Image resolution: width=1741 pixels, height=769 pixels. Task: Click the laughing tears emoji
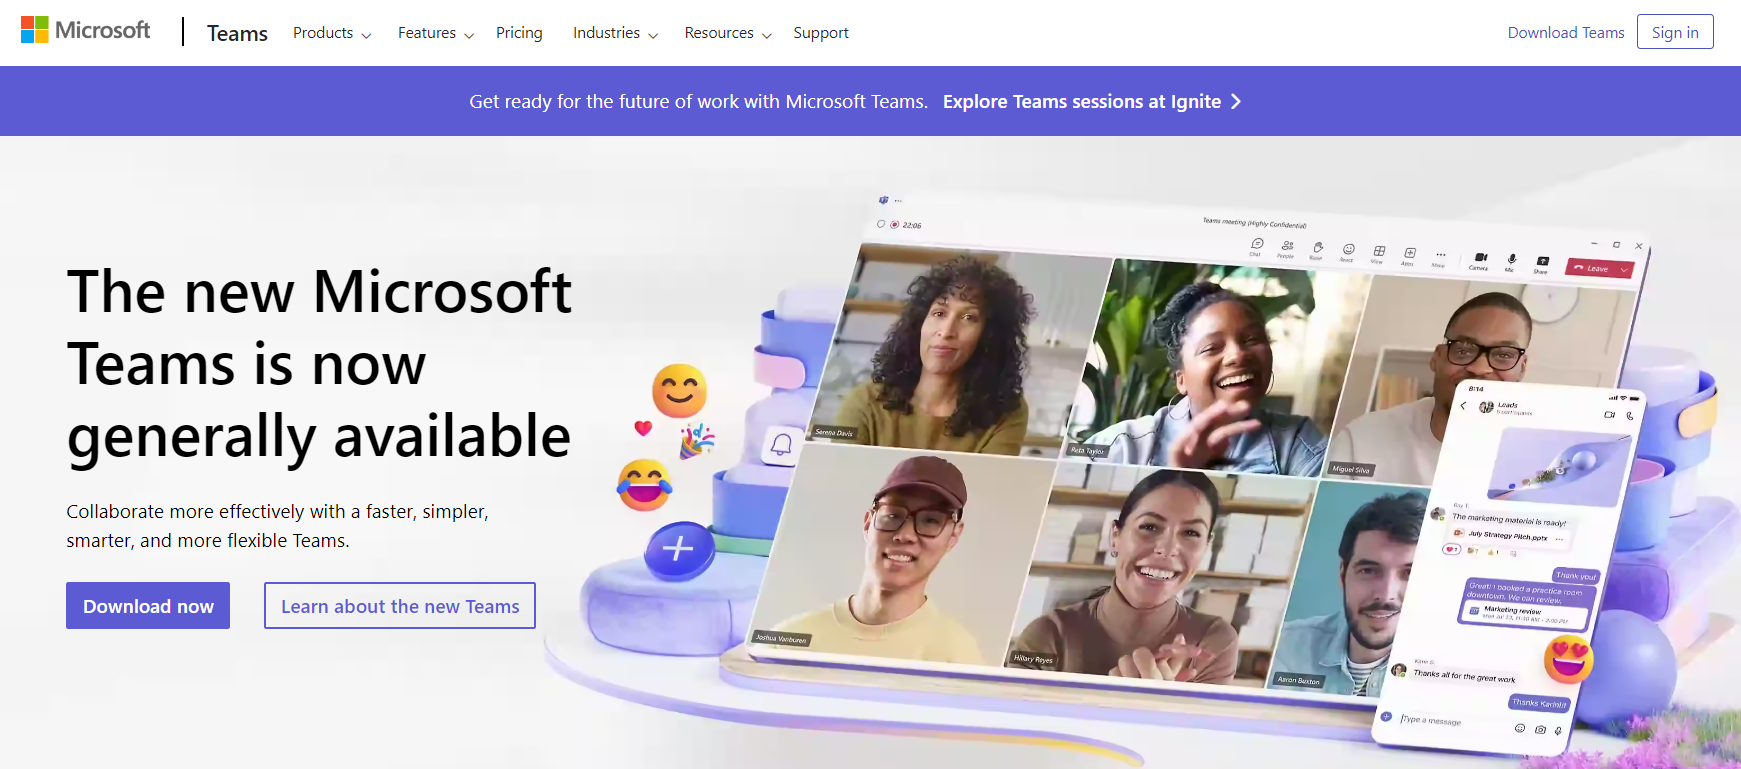click(644, 485)
